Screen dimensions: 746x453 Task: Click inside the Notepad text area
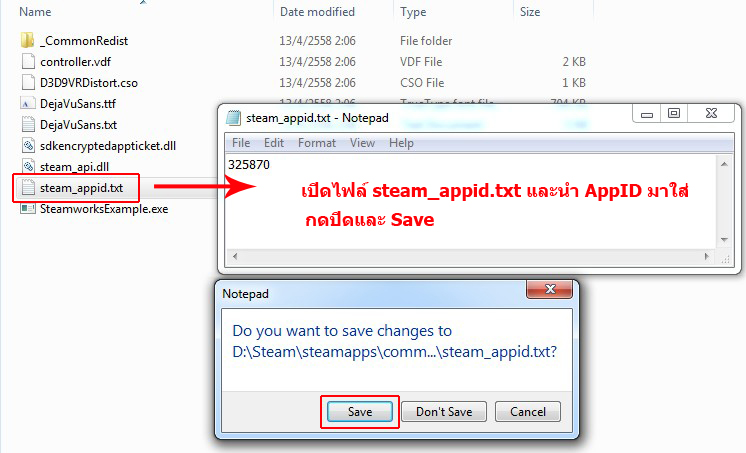tap(471, 202)
